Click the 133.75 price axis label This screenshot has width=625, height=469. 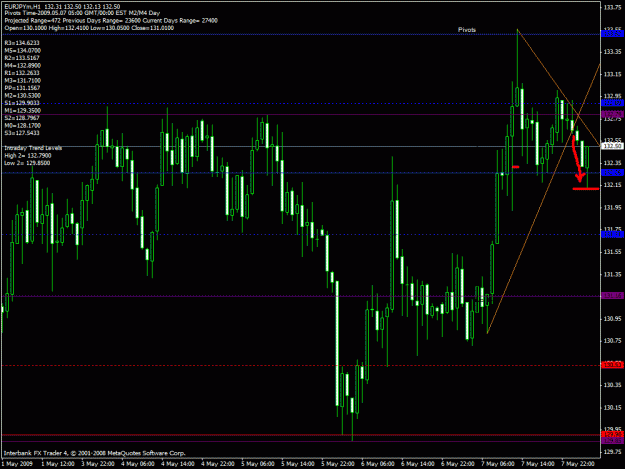(613, 7)
